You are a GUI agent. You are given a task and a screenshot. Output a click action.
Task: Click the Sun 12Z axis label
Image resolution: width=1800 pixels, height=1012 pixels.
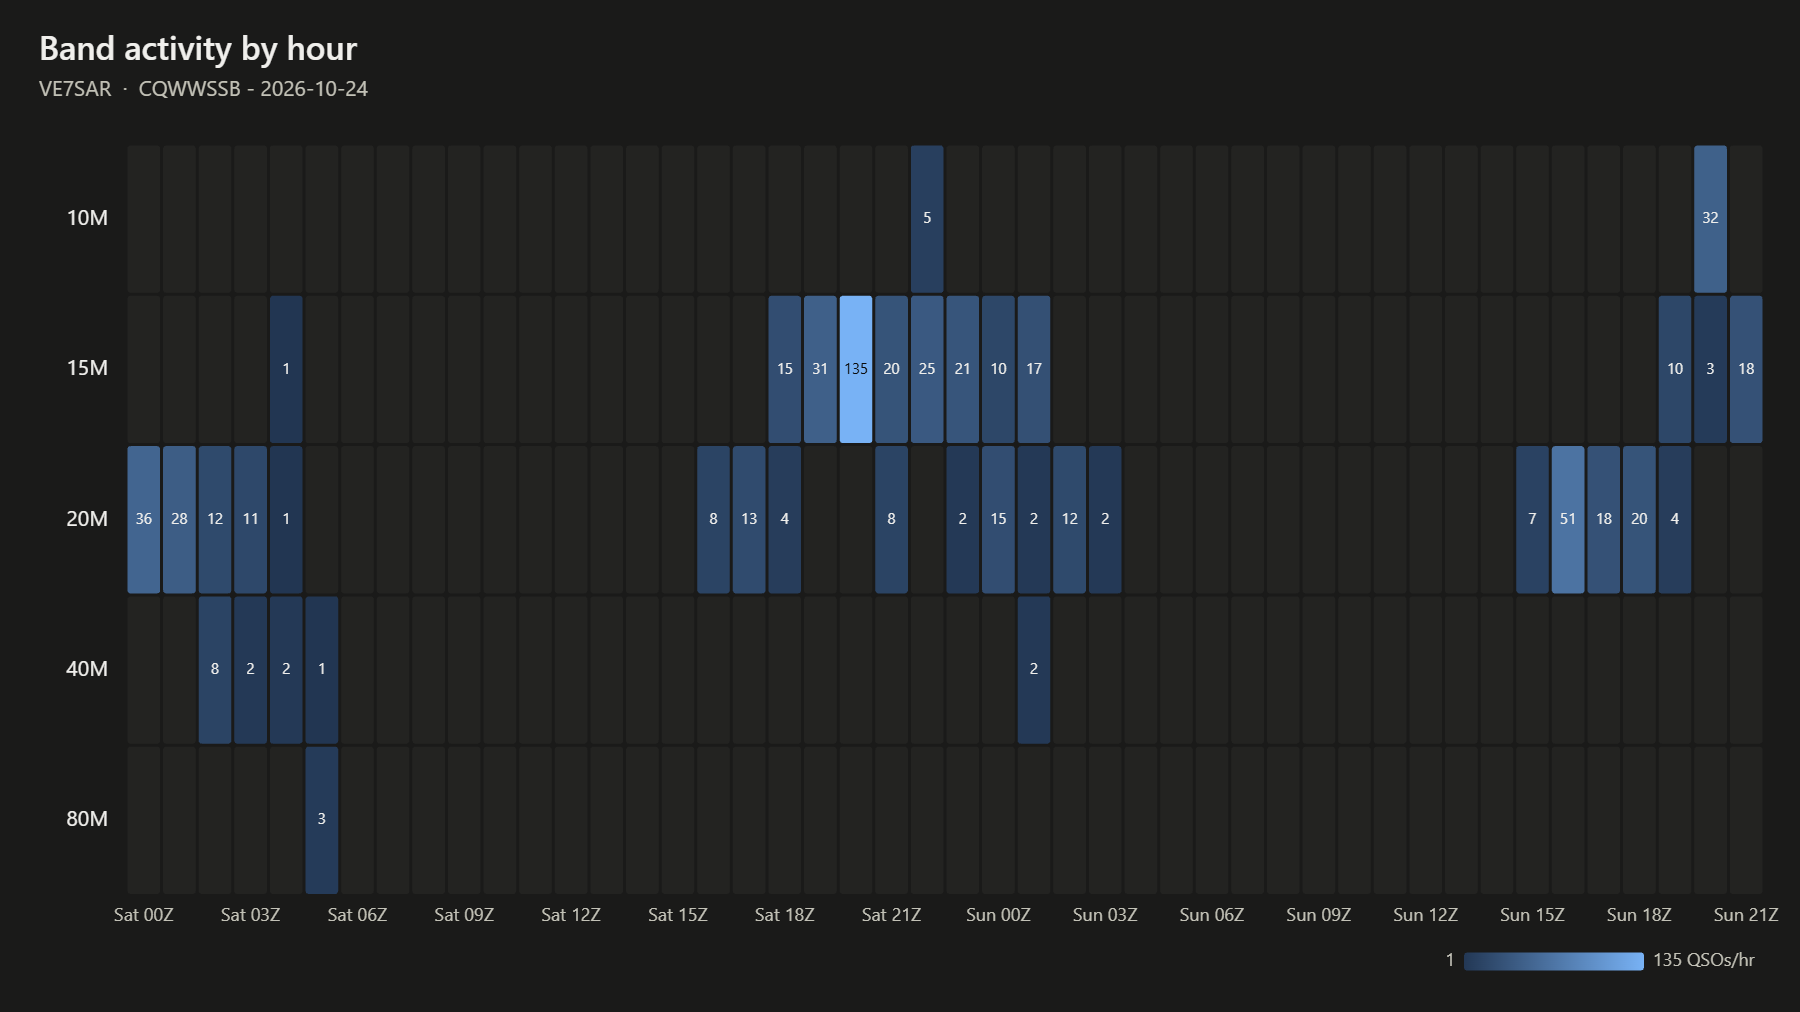point(1425,915)
